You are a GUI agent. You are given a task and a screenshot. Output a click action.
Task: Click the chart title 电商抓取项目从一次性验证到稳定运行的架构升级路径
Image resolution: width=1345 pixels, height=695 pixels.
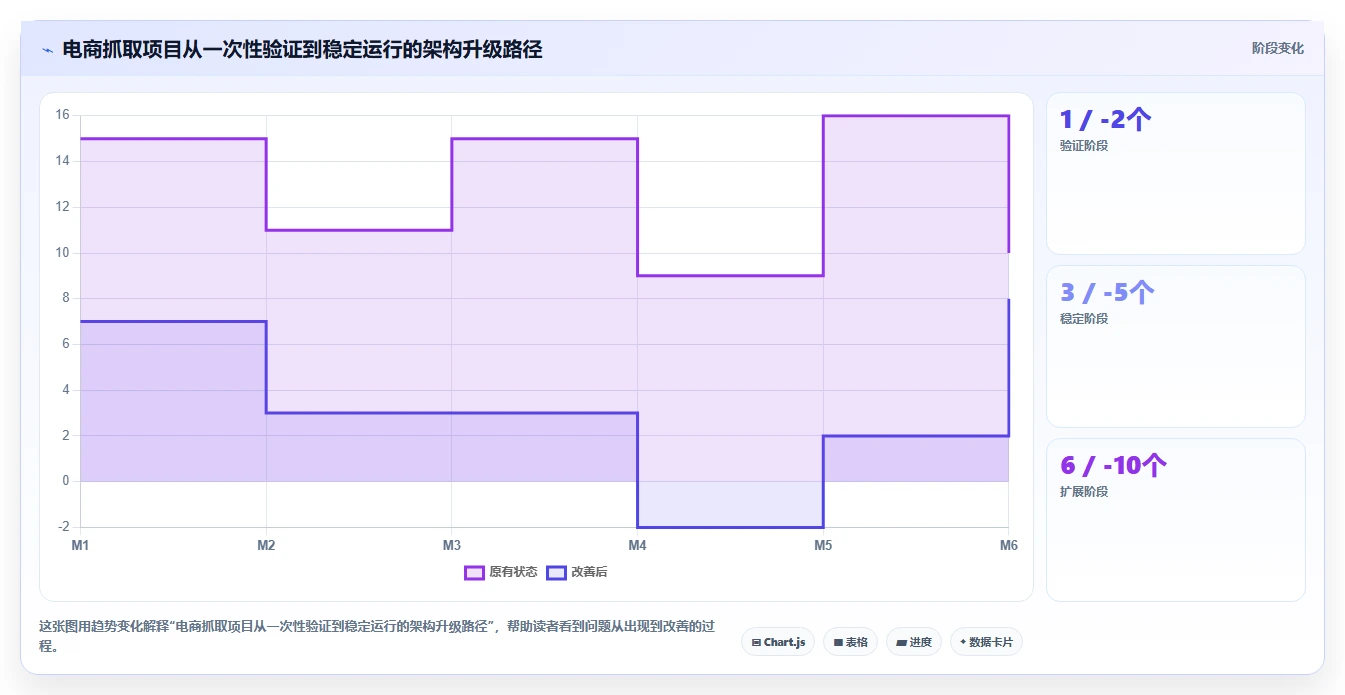[x=302, y=49]
